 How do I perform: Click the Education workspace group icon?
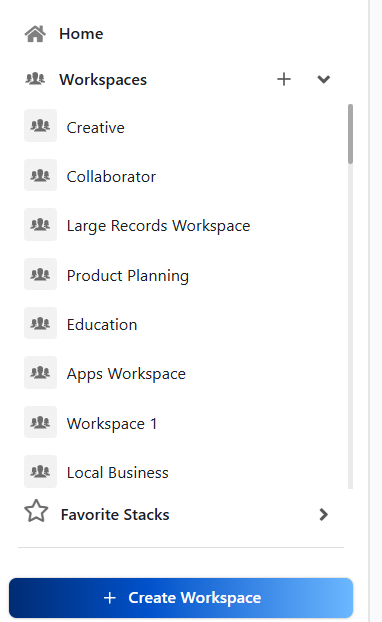pyautogui.click(x=40, y=323)
